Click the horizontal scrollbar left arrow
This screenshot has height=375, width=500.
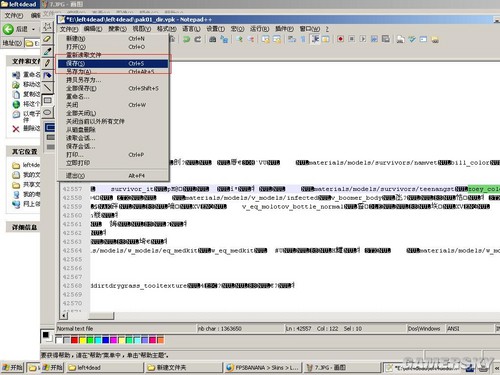64,315
